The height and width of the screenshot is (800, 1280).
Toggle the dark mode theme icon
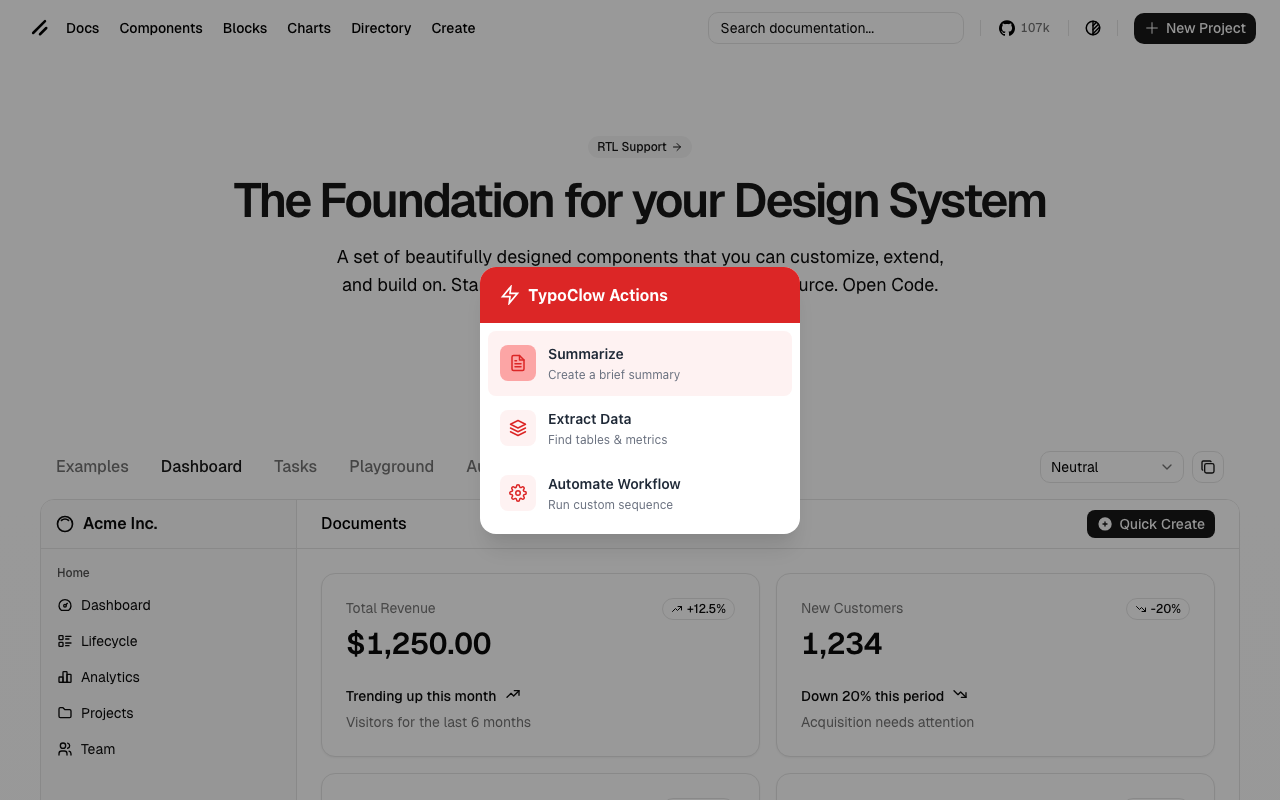coord(1093,28)
